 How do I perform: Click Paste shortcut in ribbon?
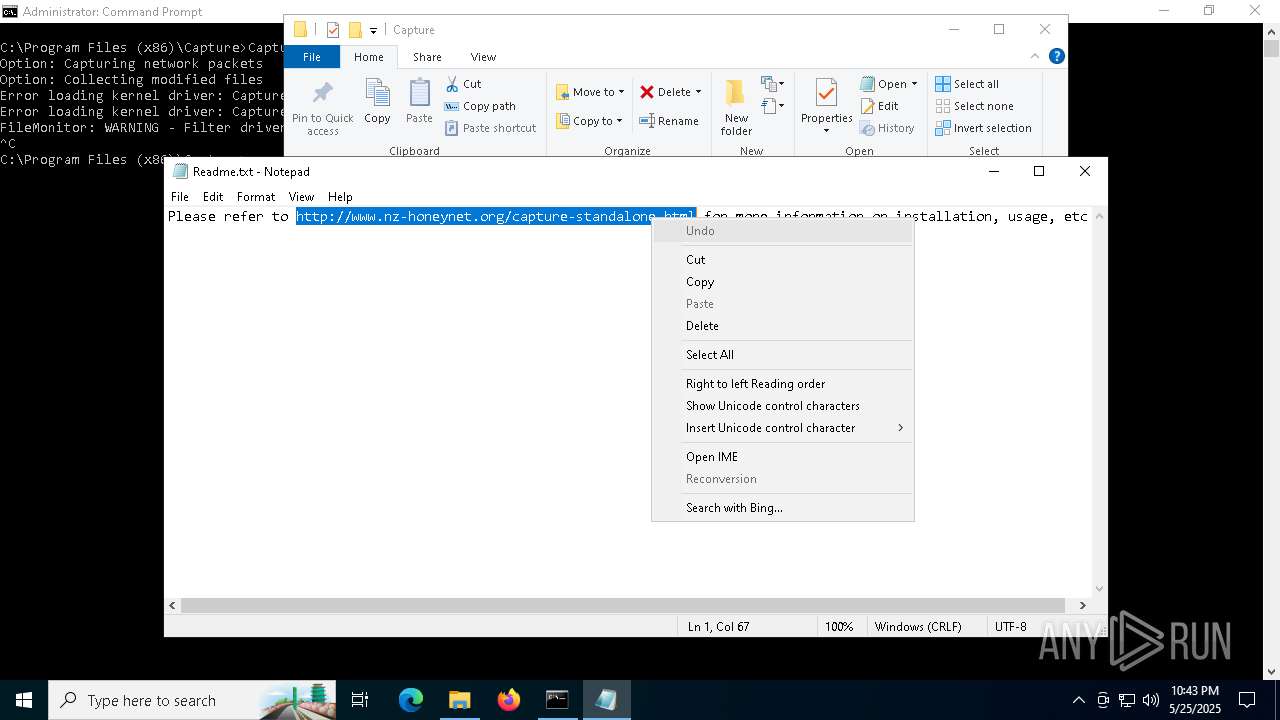490,128
